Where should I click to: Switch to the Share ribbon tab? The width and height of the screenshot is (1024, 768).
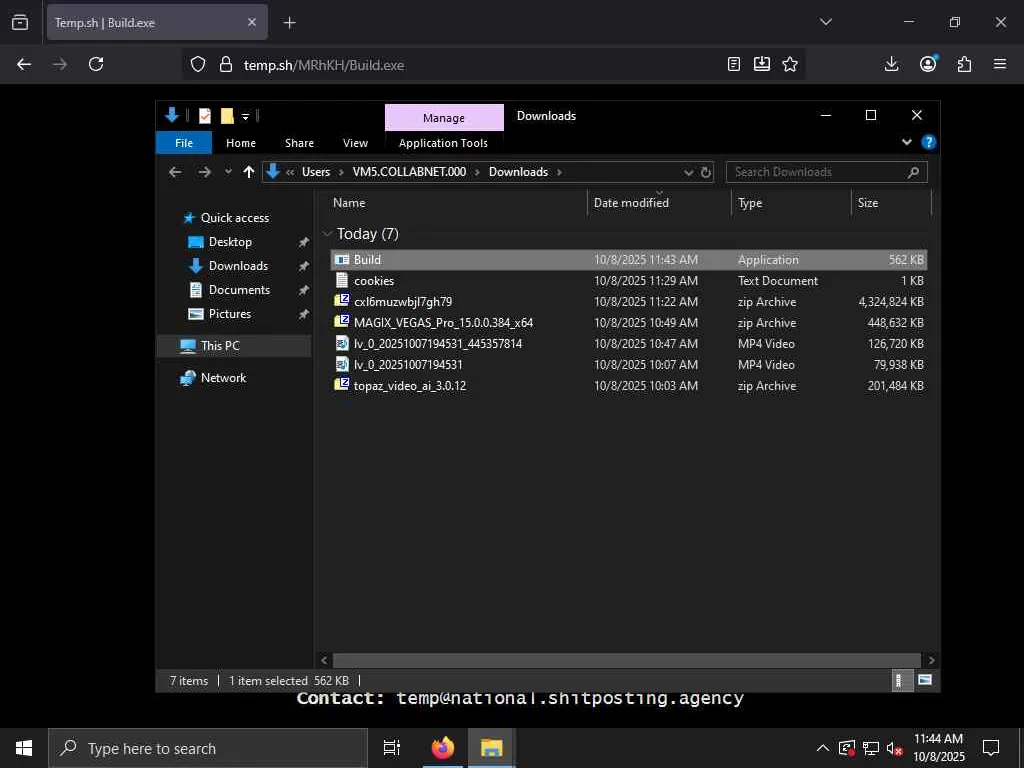click(x=299, y=143)
